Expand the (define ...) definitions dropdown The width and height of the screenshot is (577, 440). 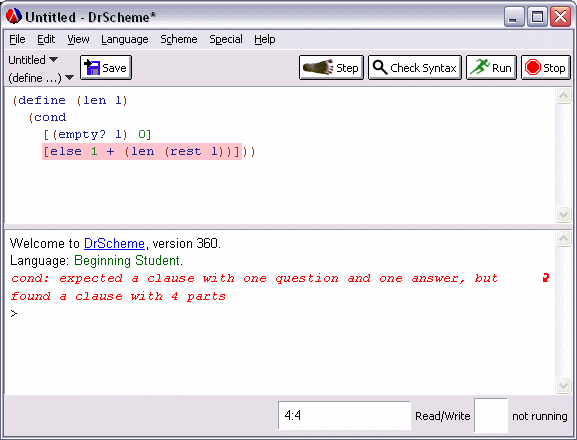[41, 78]
